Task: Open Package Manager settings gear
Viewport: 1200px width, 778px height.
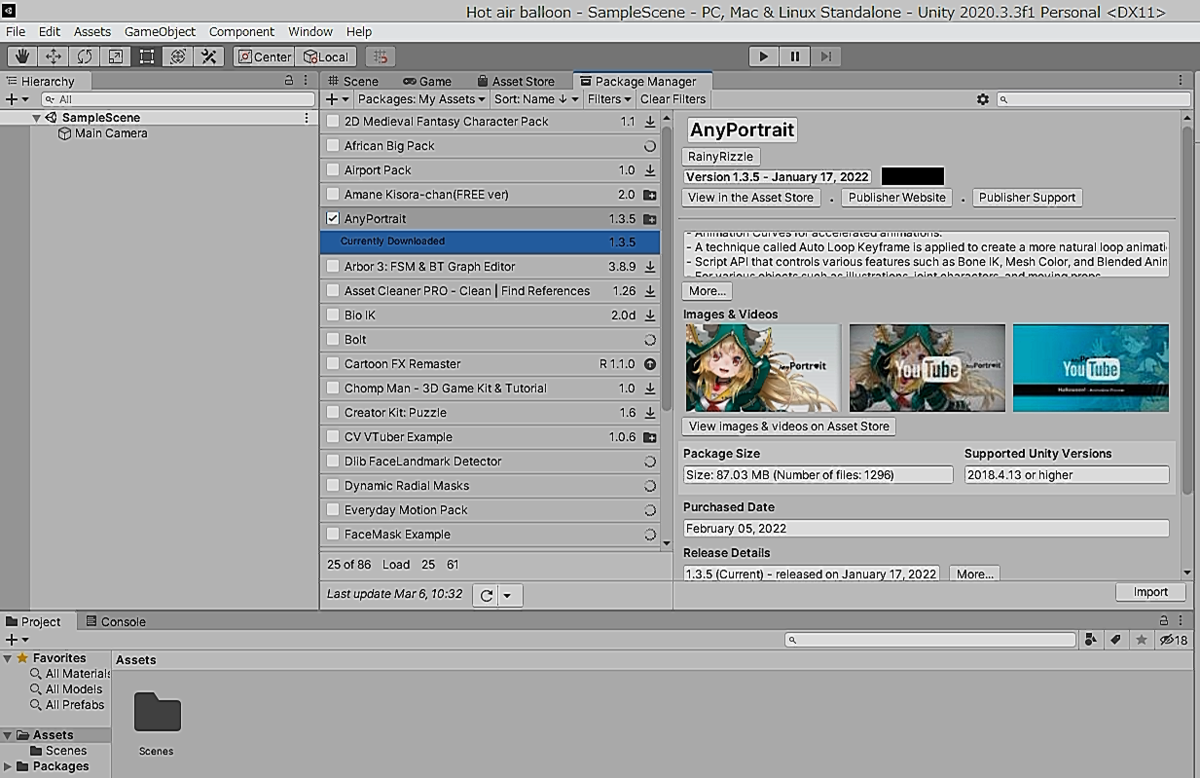Action: pos(983,99)
